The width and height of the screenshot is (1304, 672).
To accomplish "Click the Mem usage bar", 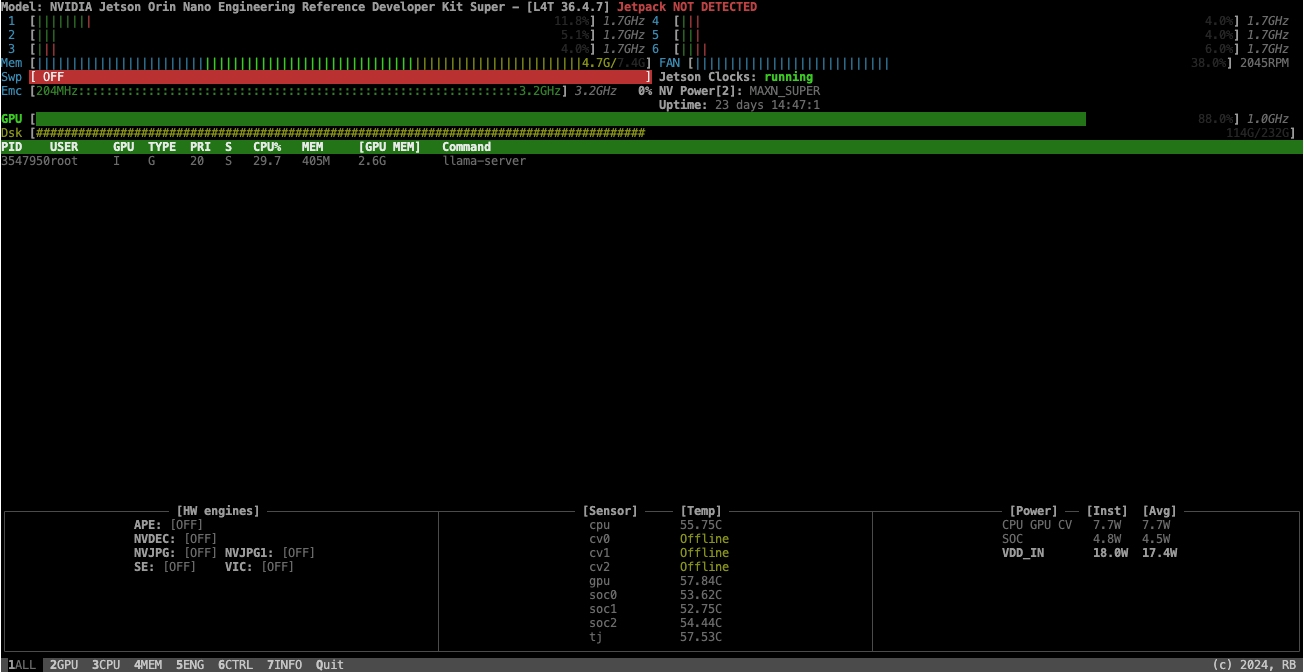I will (340, 63).
